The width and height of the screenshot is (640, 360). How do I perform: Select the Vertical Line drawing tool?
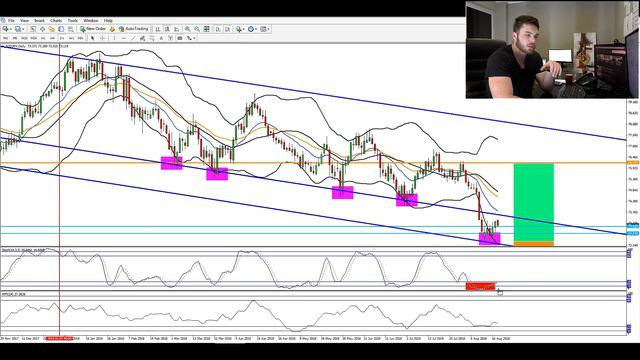coord(114,38)
